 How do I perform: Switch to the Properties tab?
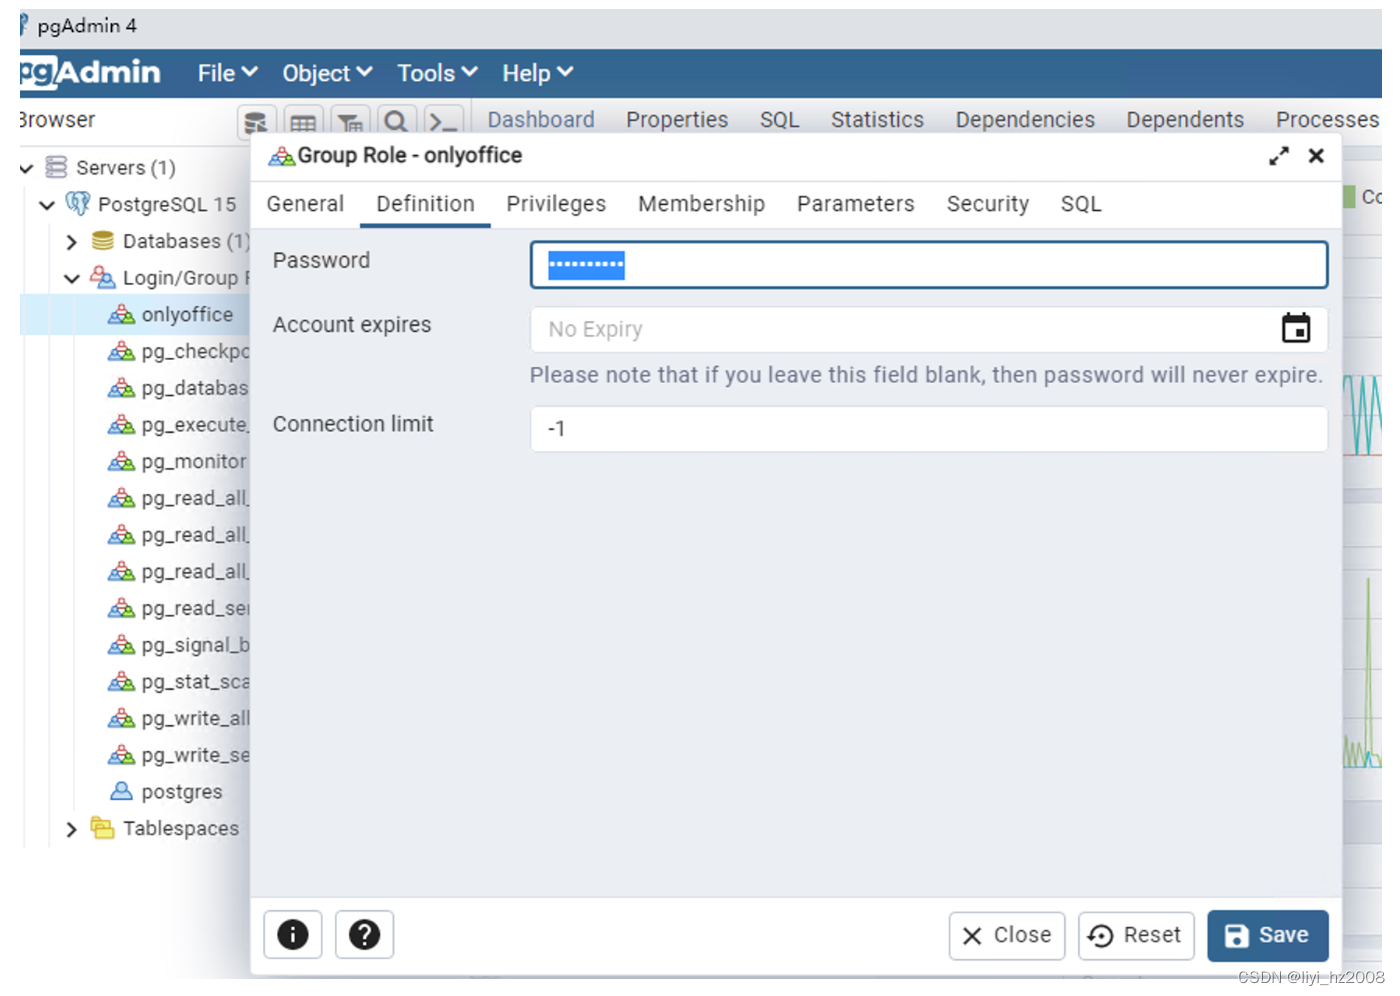click(x=677, y=120)
